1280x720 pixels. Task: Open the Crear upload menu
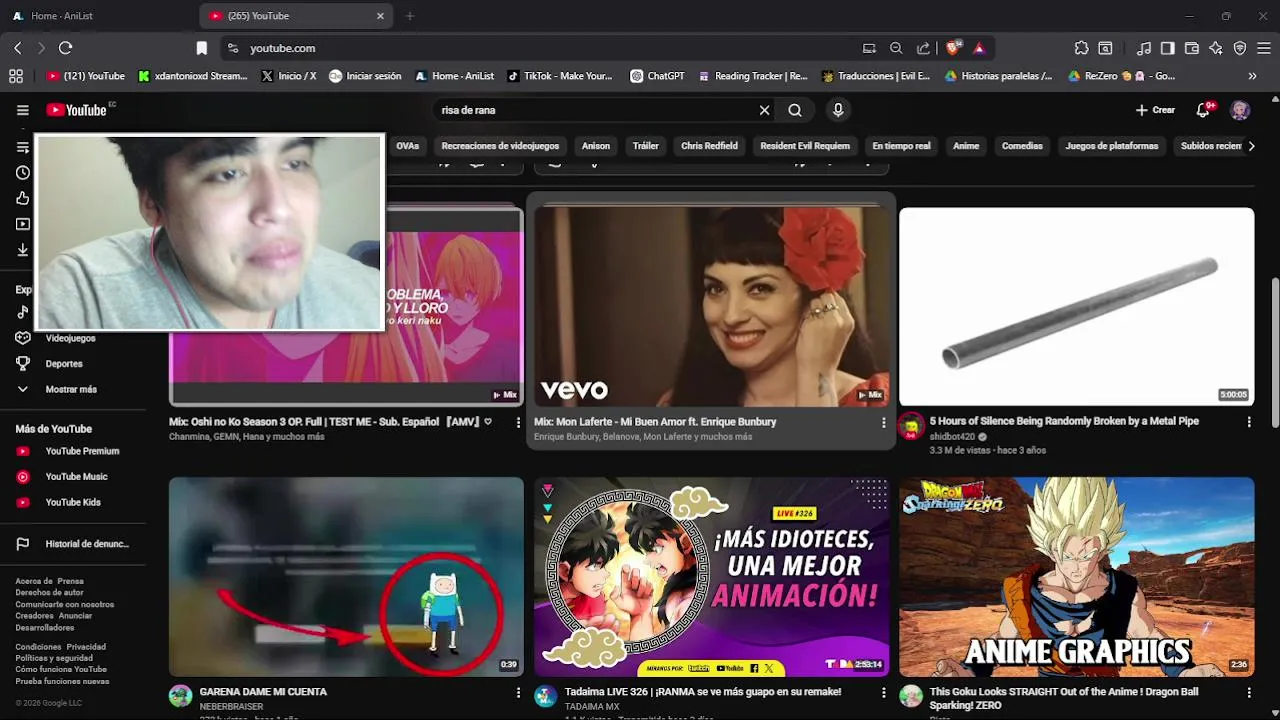tap(1155, 110)
